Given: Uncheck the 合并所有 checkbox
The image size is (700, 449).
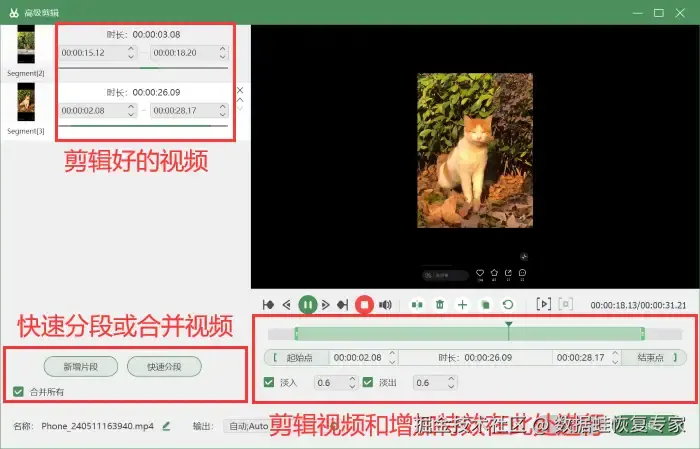Looking at the screenshot, I should [x=18, y=392].
